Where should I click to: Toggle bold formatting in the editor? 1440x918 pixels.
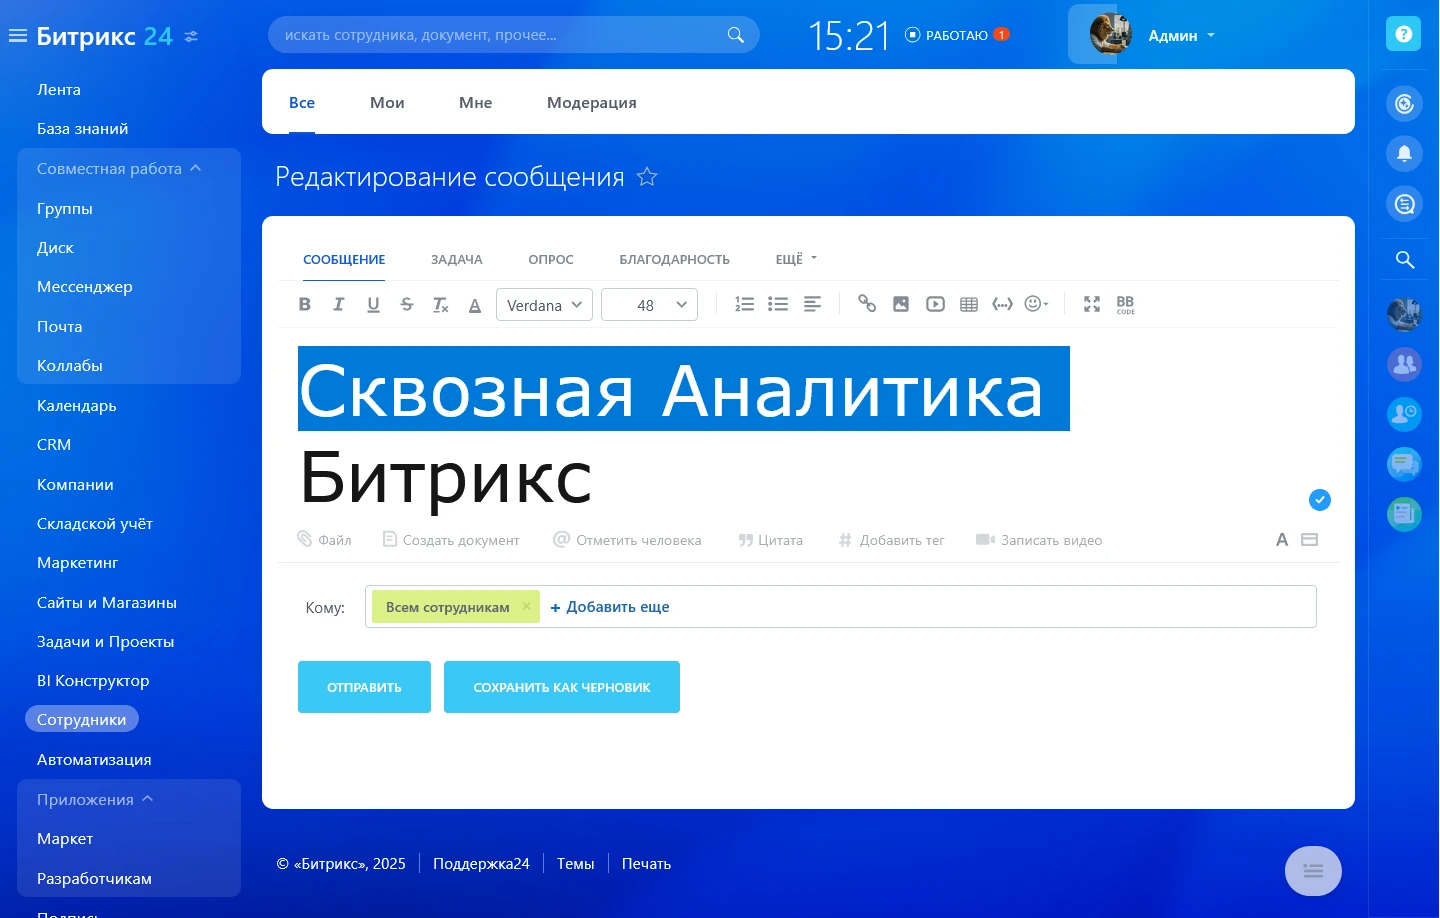pos(305,304)
